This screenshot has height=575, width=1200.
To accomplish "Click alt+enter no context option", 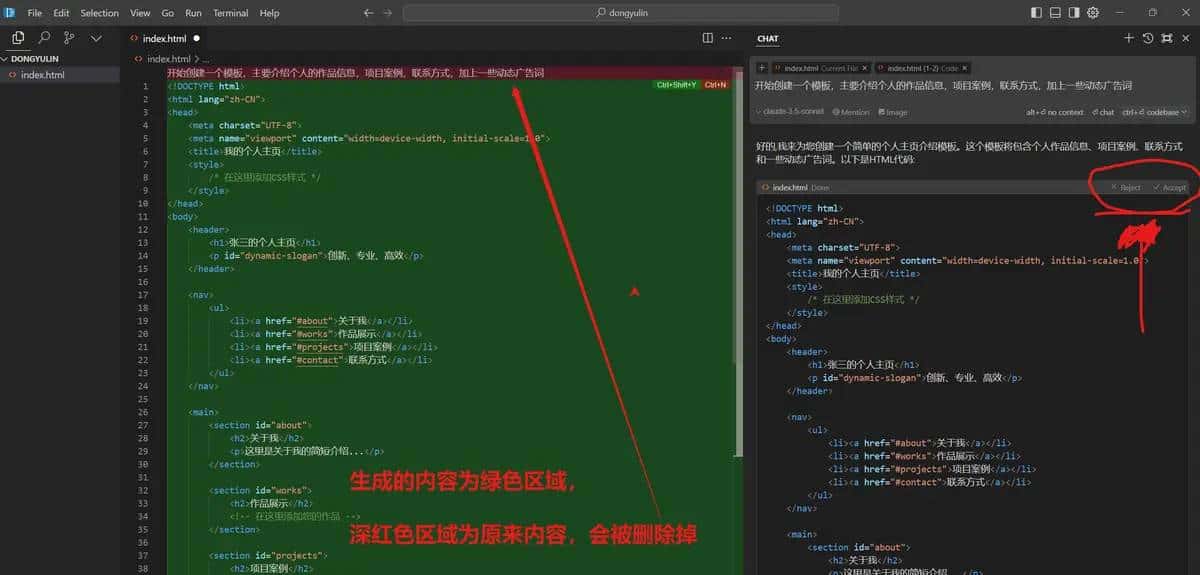I will point(1054,112).
